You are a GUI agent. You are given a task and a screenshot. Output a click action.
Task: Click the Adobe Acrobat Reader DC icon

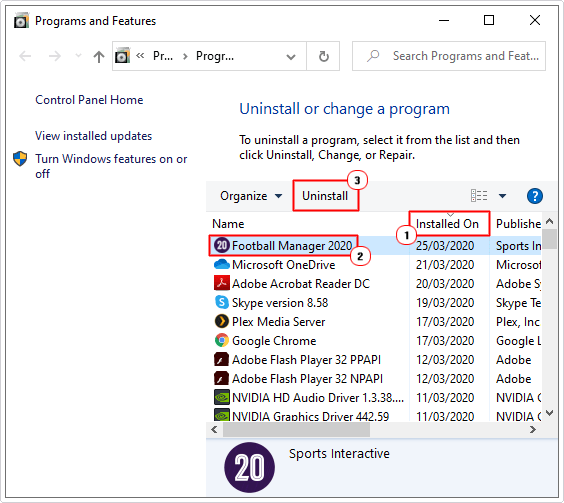click(x=222, y=283)
